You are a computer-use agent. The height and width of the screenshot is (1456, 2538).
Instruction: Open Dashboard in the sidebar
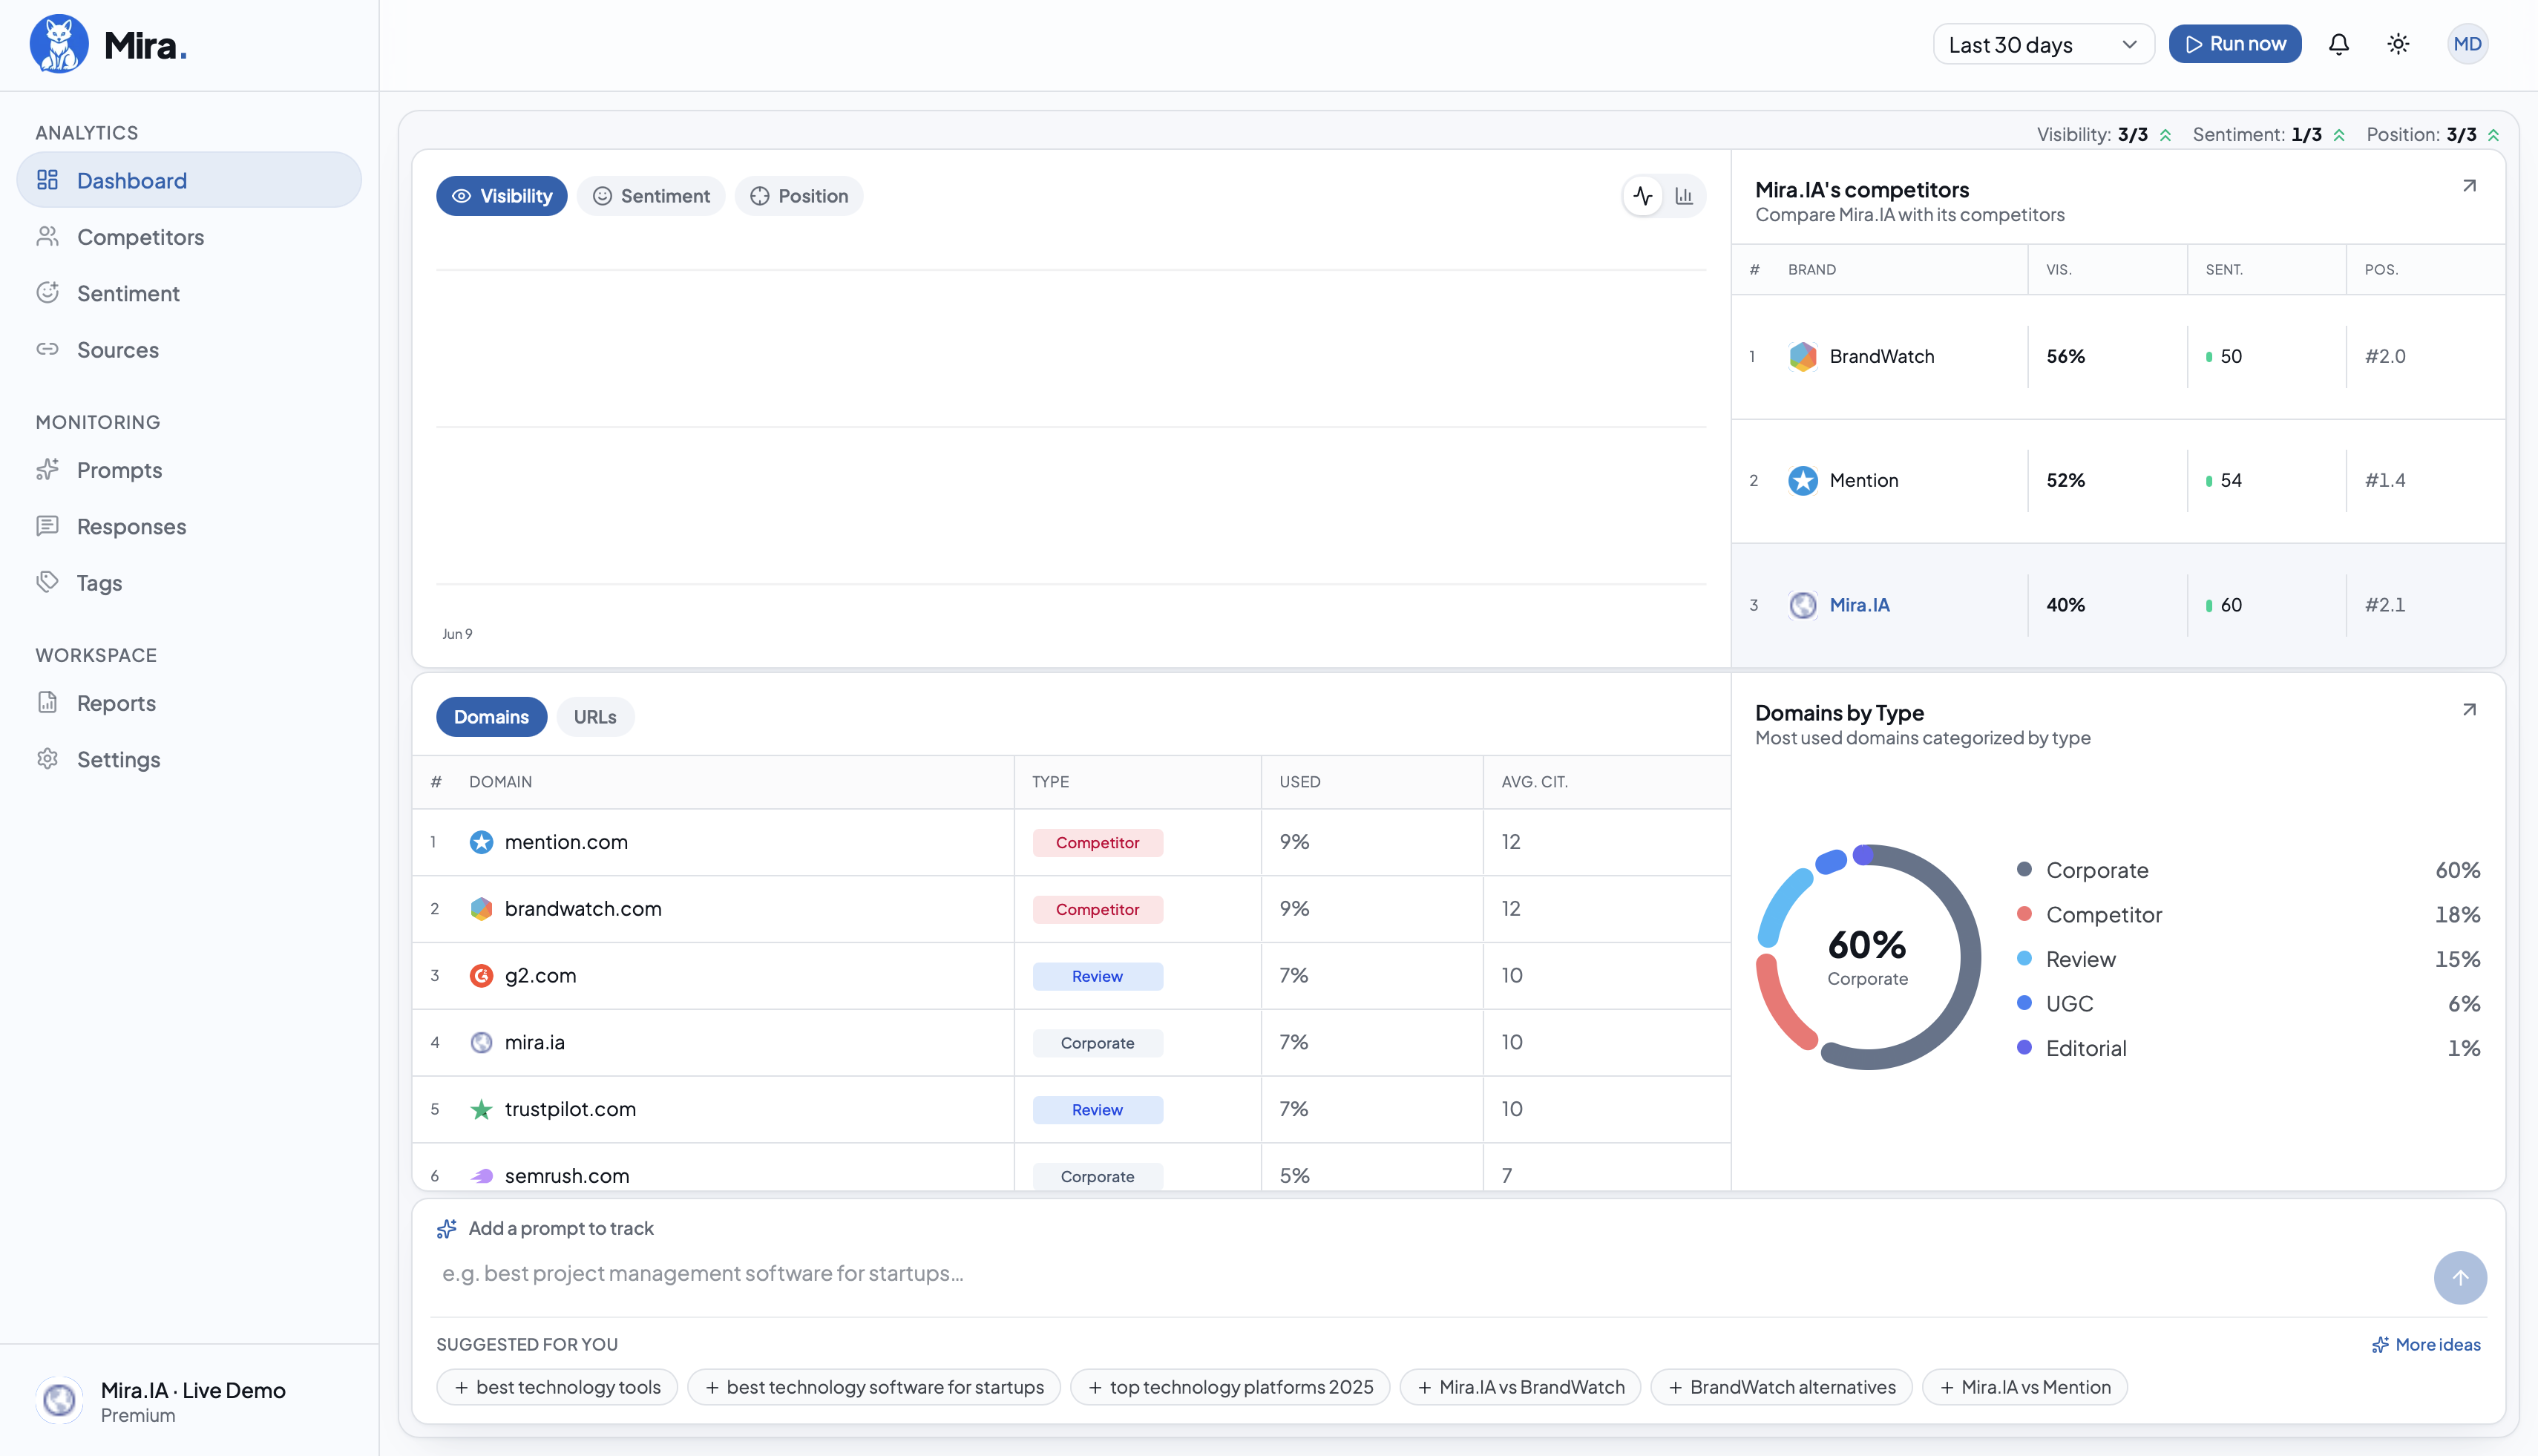pos(189,180)
